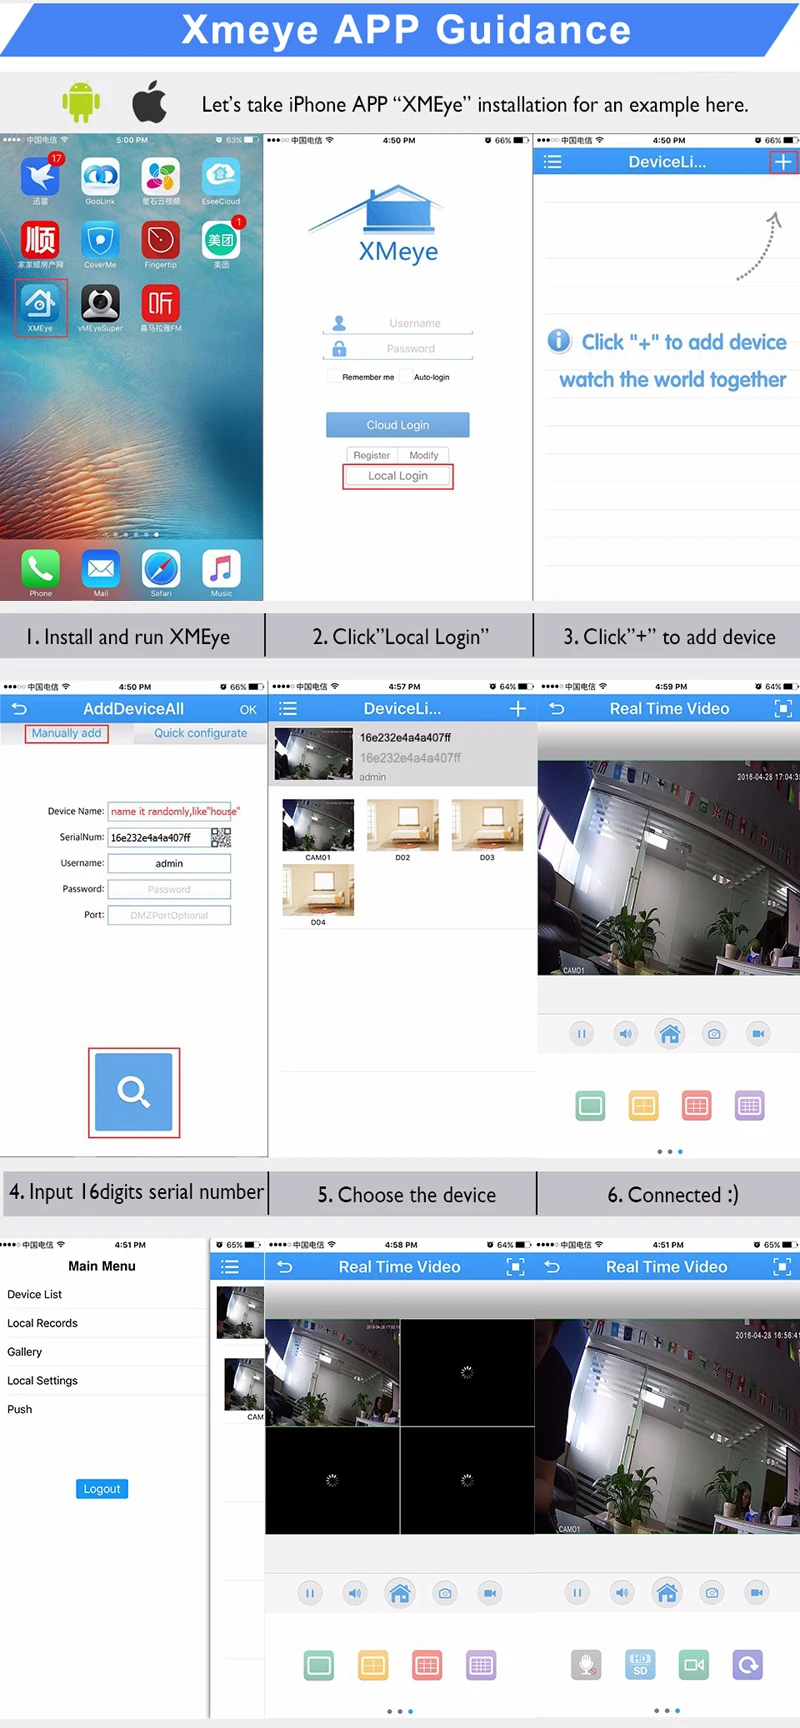The image size is (800, 1728).
Task: Switch to the Quick configurate tab
Action: point(200,733)
